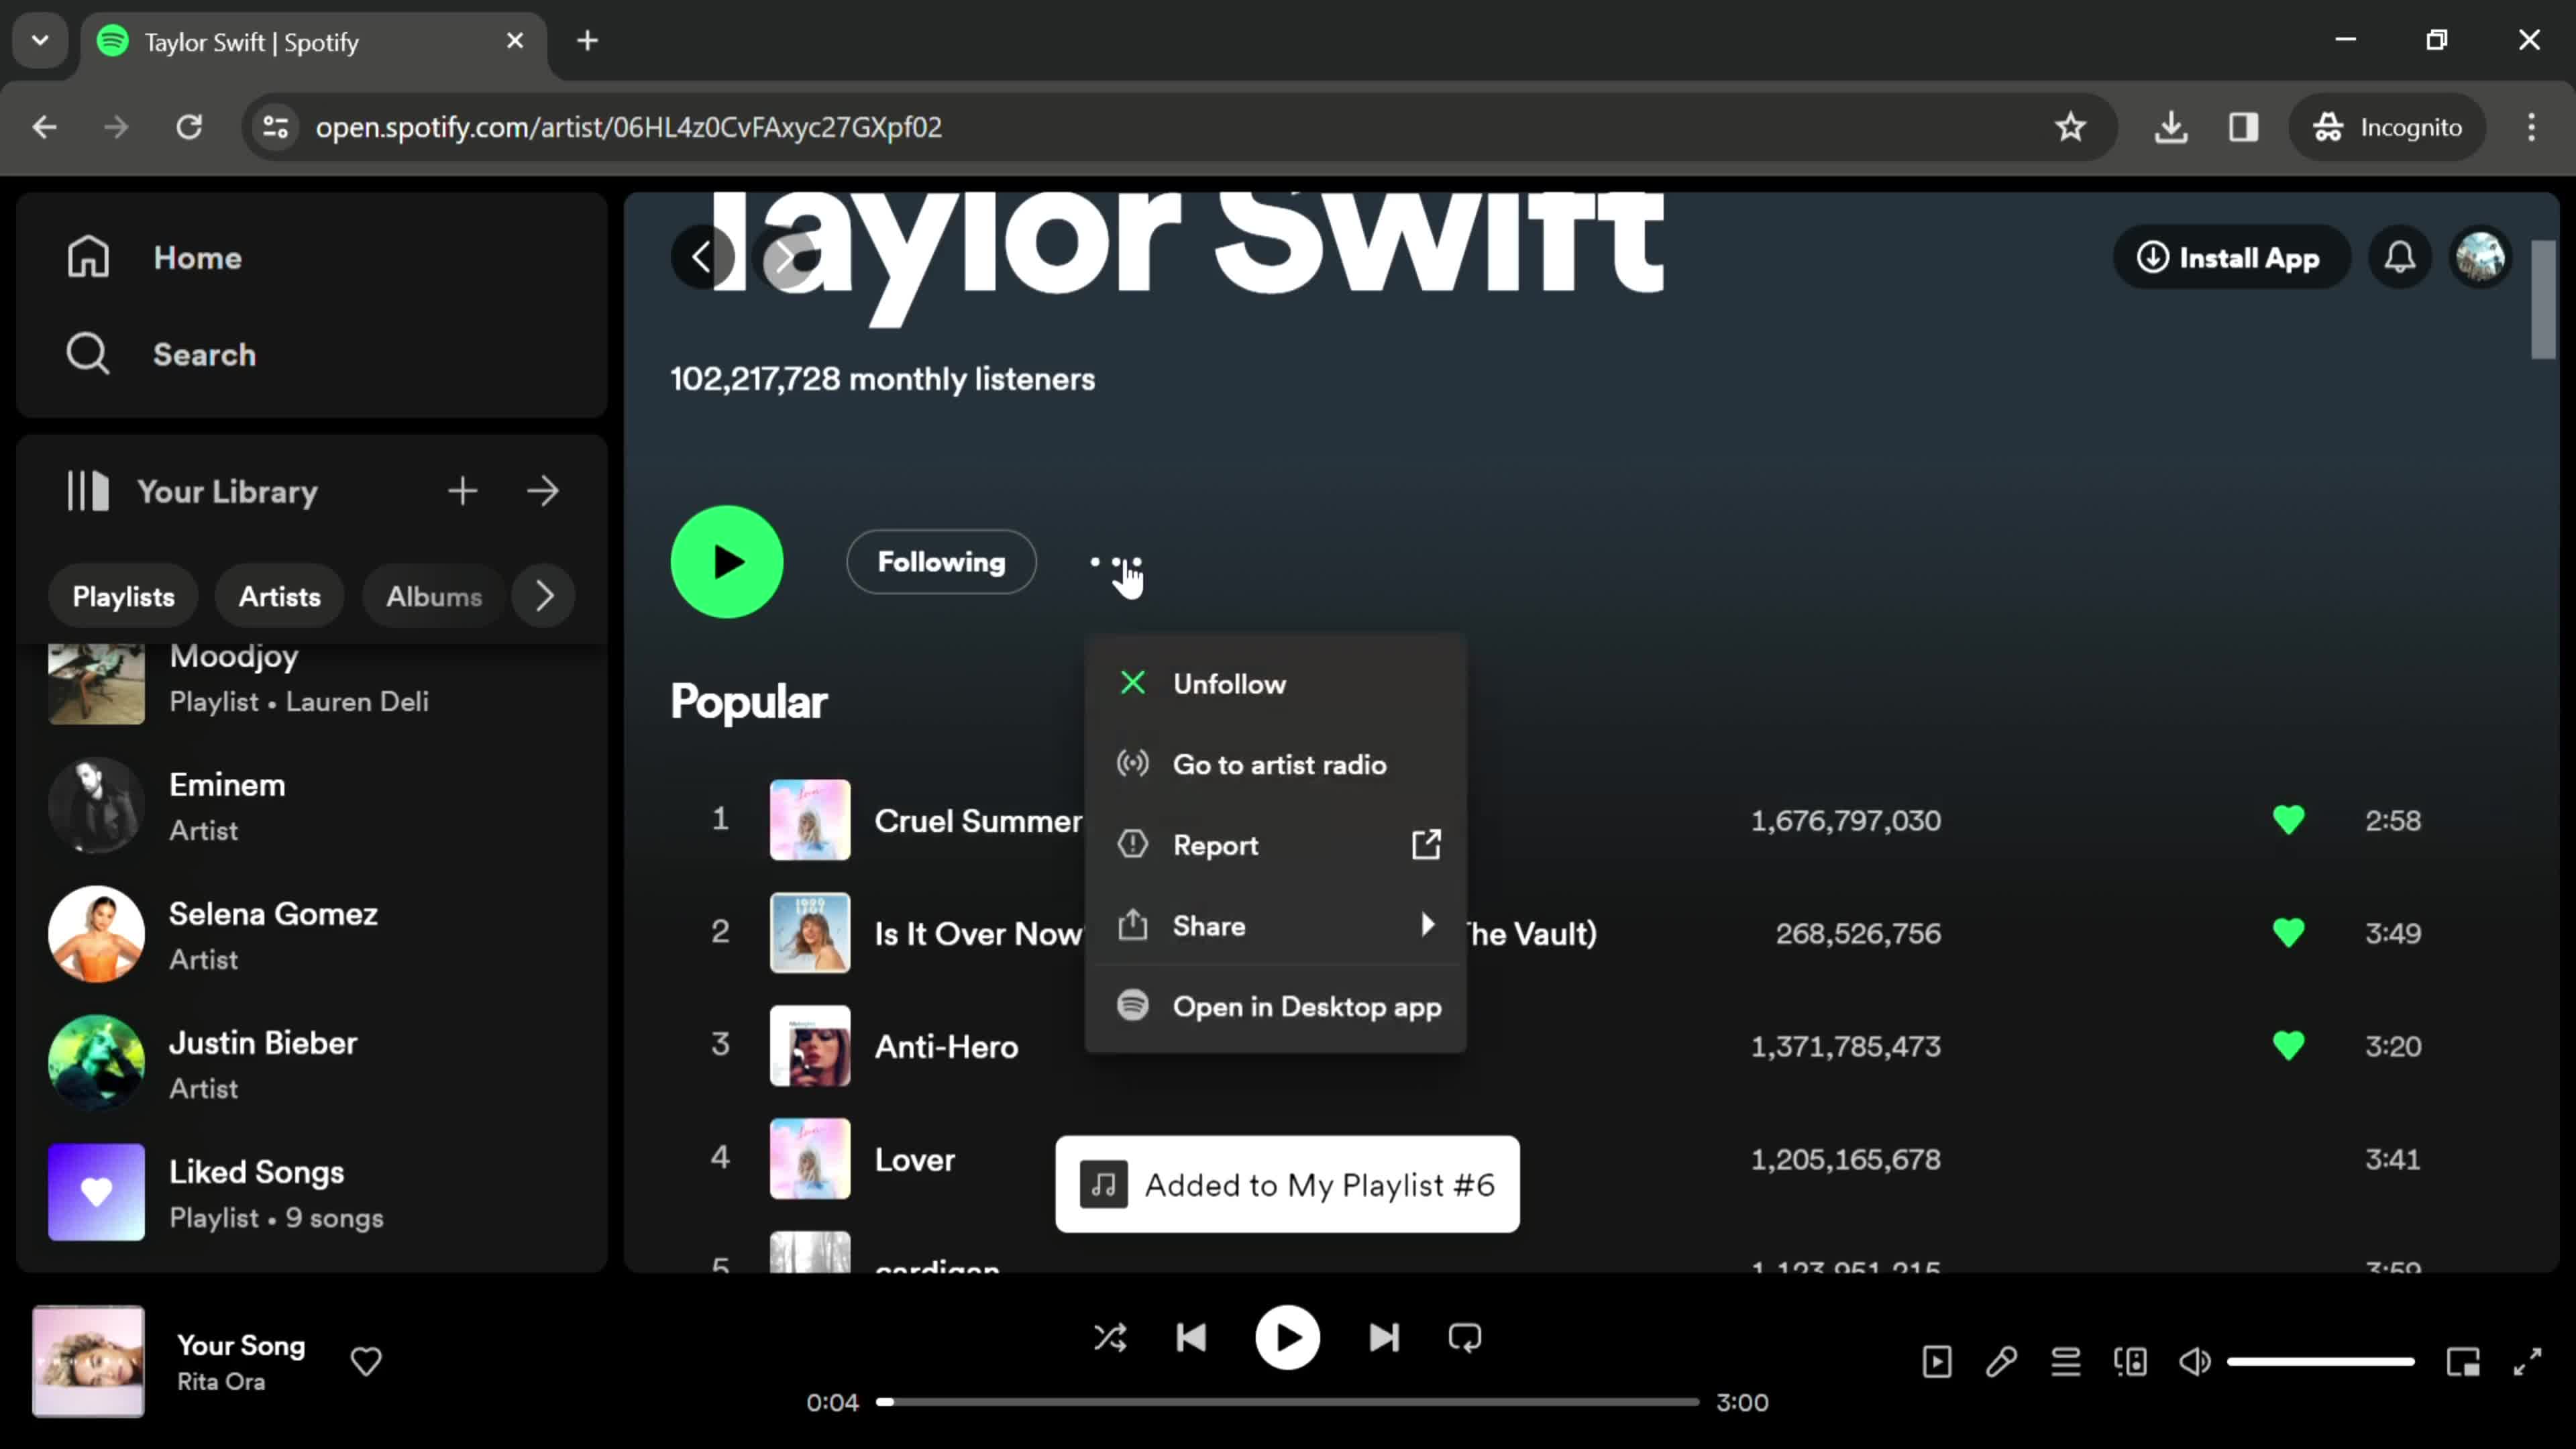Viewport: 2576px width, 1449px height.
Task: Open the user profile avatar menu
Action: 2481,258
